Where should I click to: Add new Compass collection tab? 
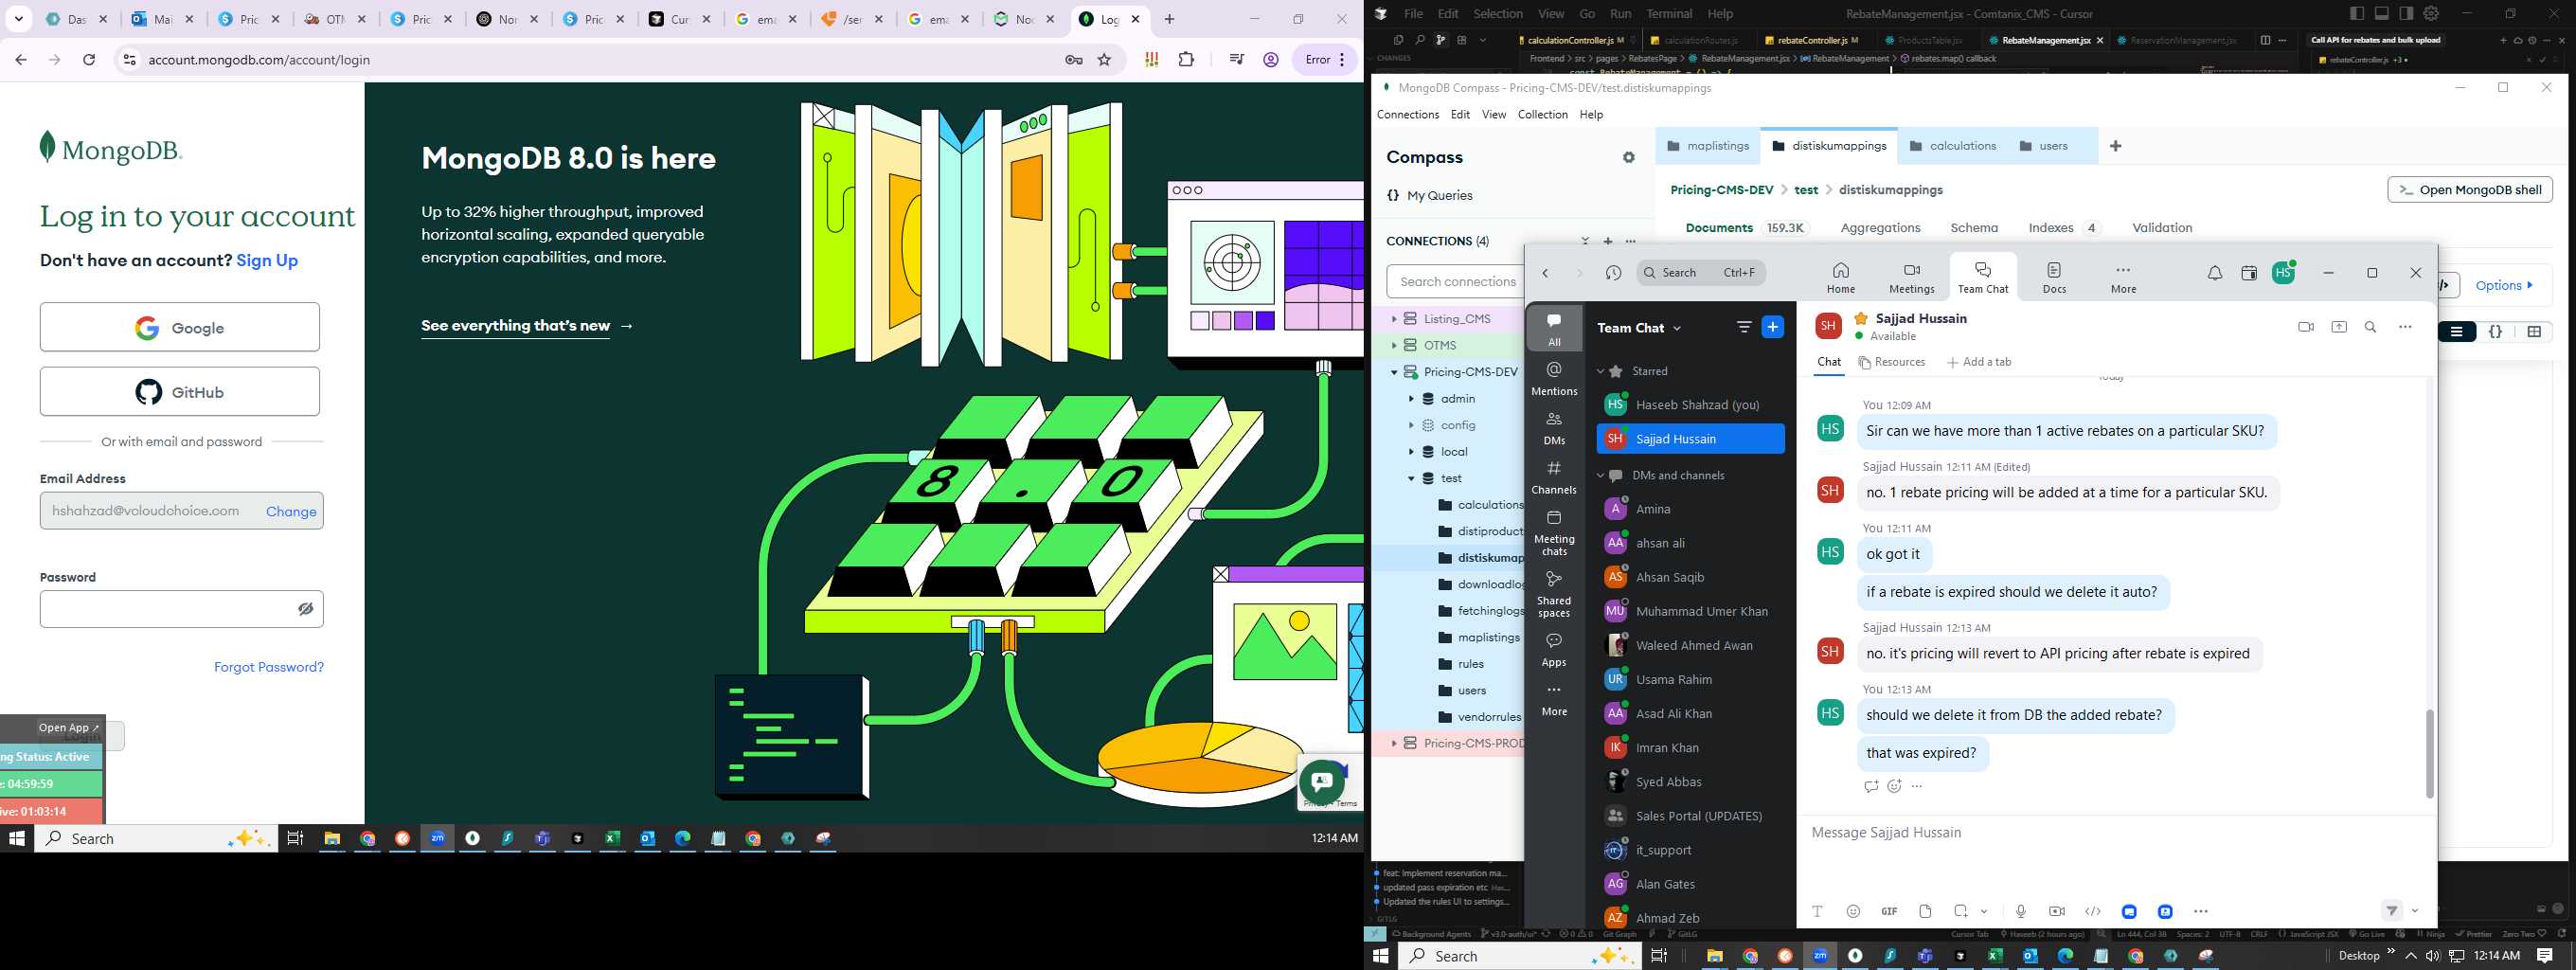coord(2115,146)
